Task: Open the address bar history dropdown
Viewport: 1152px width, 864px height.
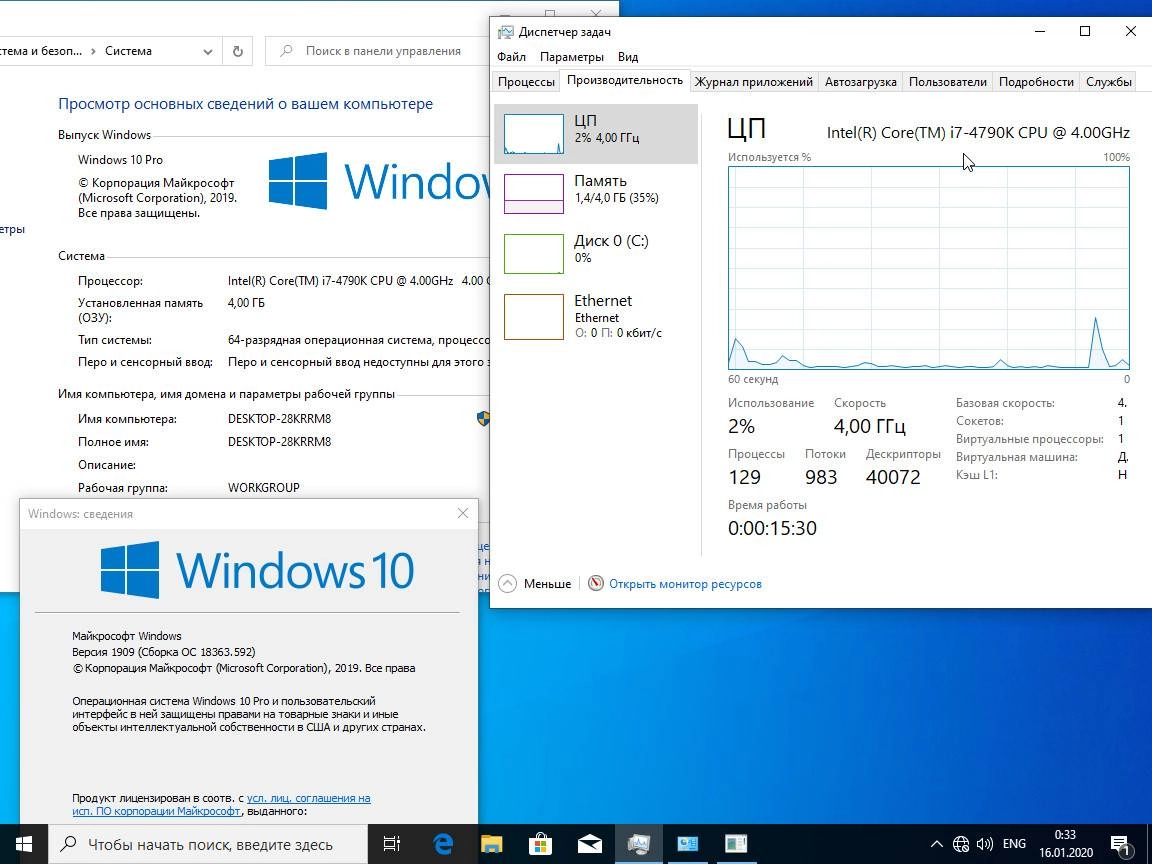Action: 208,51
